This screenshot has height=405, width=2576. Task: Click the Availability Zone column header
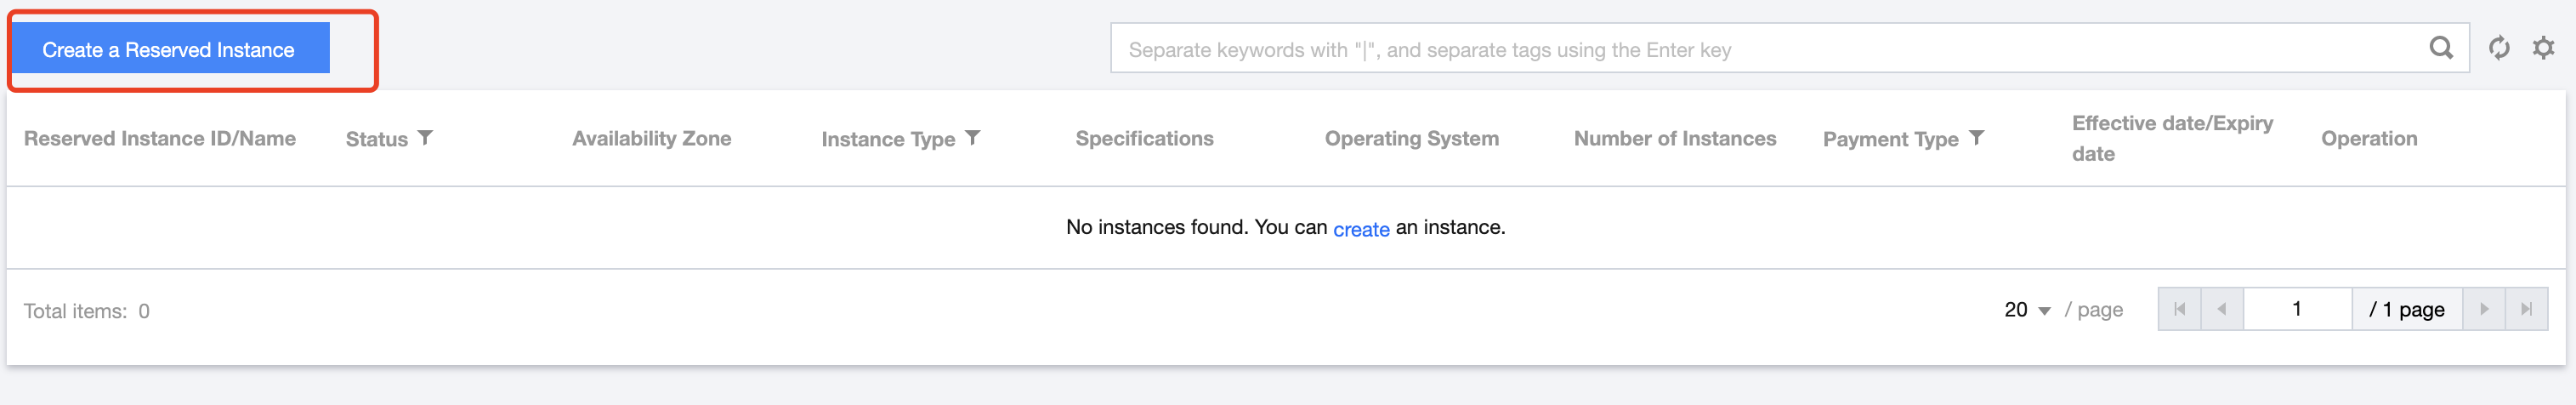[651, 139]
